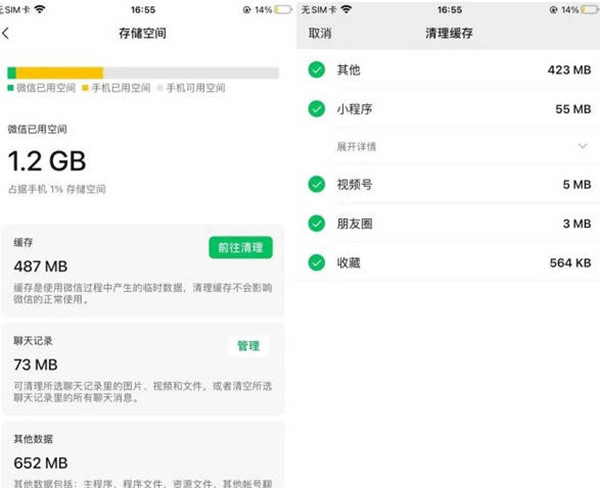Tap the 3 MB value for 朋友圈
The height and width of the screenshot is (488, 600).
[577, 224]
